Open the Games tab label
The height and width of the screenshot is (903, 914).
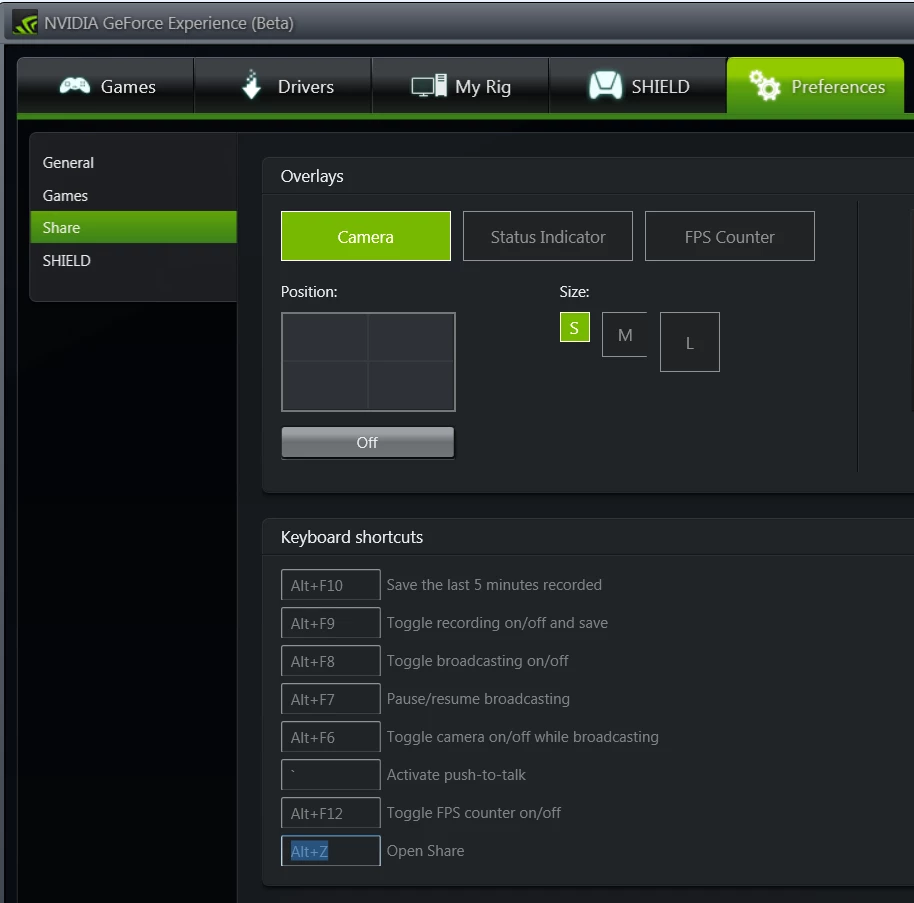[128, 87]
